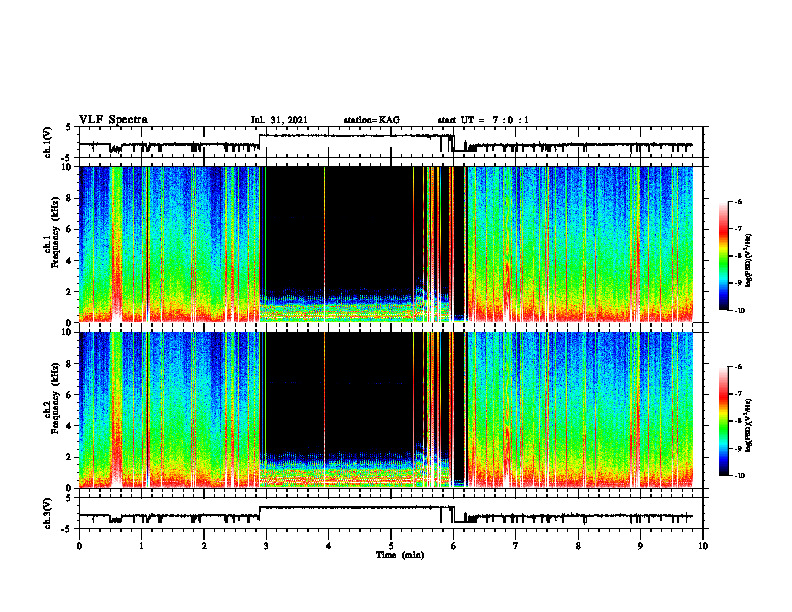Click the "ch.1(V)" waveform axis label
792x612 pixels.
[48, 142]
